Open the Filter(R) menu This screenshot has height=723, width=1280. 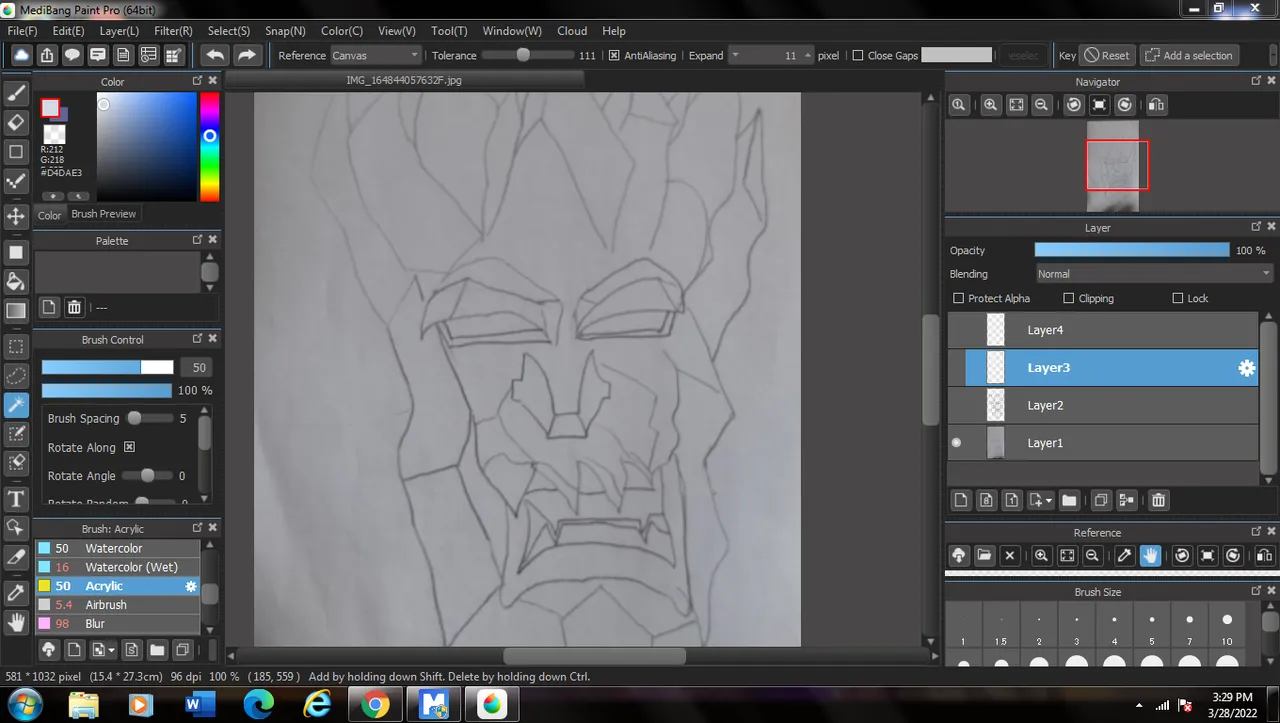pyautogui.click(x=173, y=31)
